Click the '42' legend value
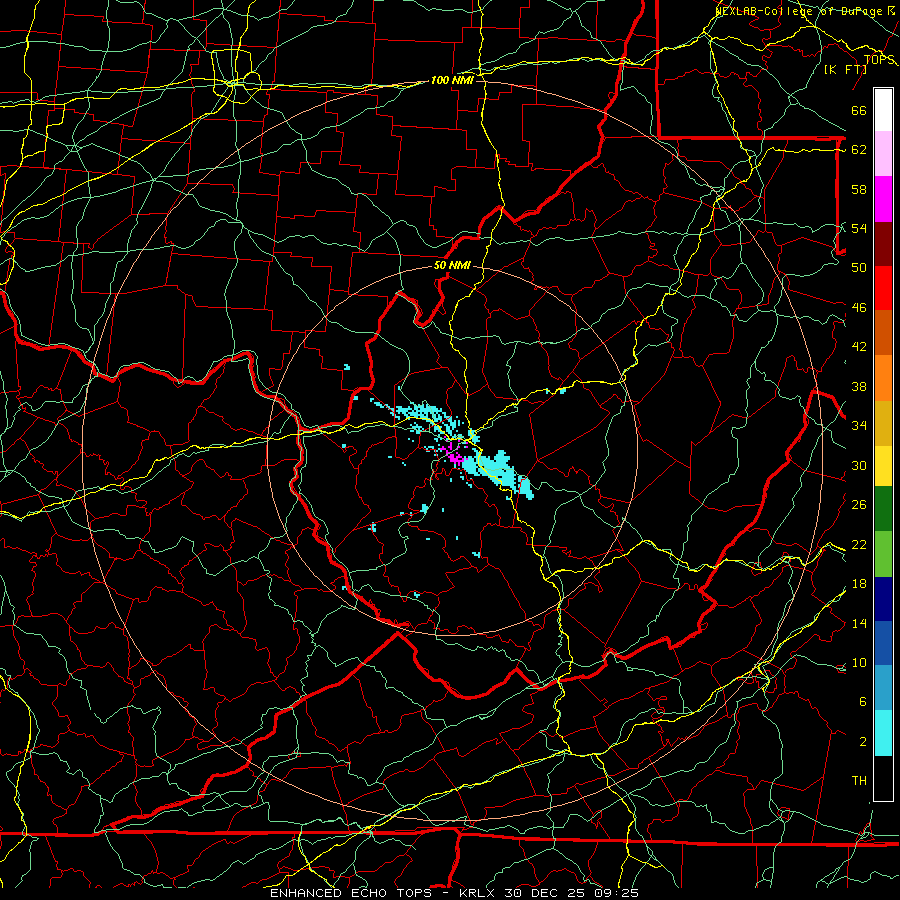The height and width of the screenshot is (900, 900). click(x=859, y=347)
